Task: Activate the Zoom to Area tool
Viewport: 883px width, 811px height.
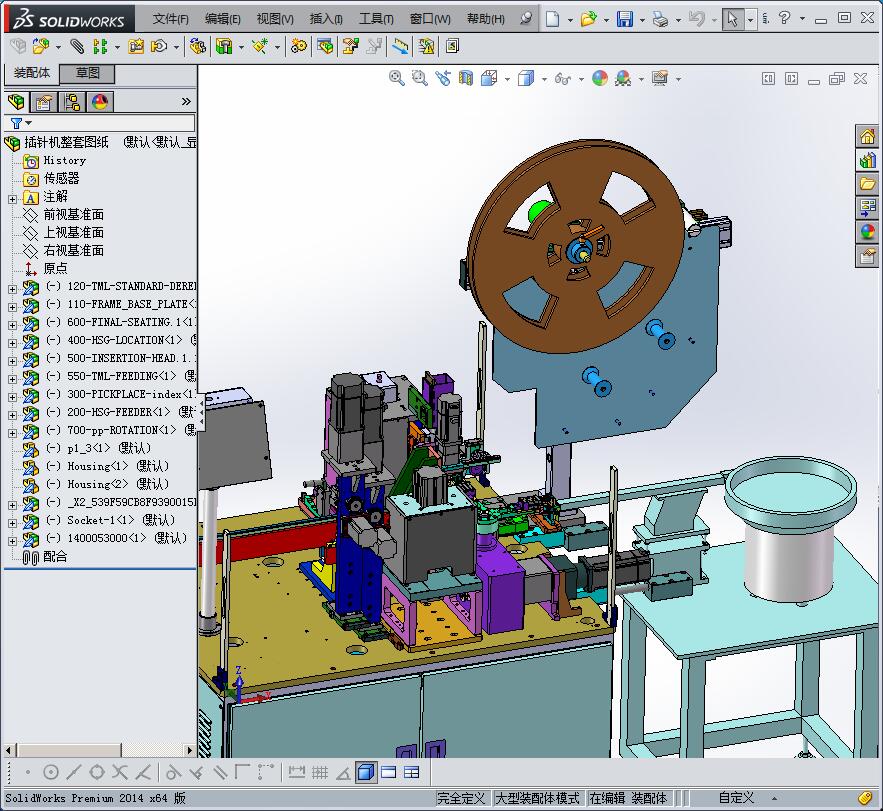Action: 419,78
